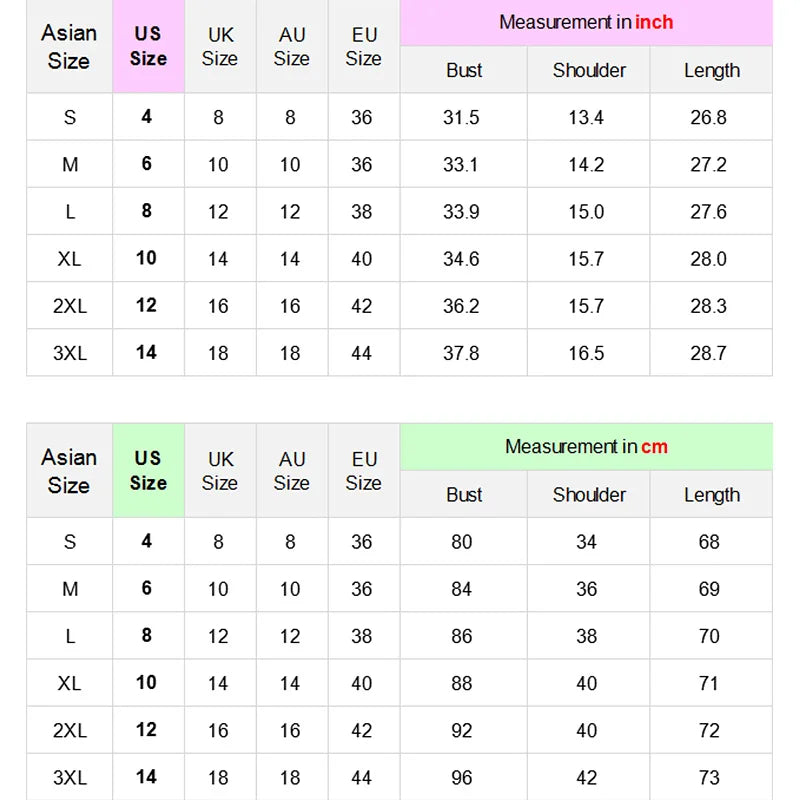Click bust value 33.9 for size L
The width and height of the screenshot is (800, 800).
tap(461, 212)
